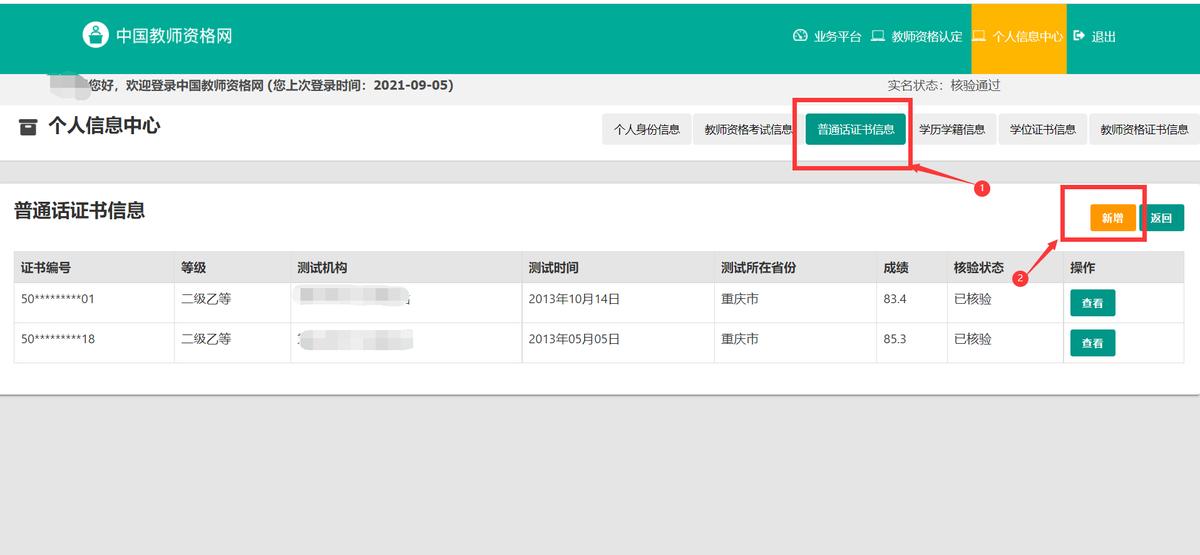Image resolution: width=1200 pixels, height=555 pixels.
Task: Click the 实名状态：核验通过 status text
Action: (x=944, y=86)
